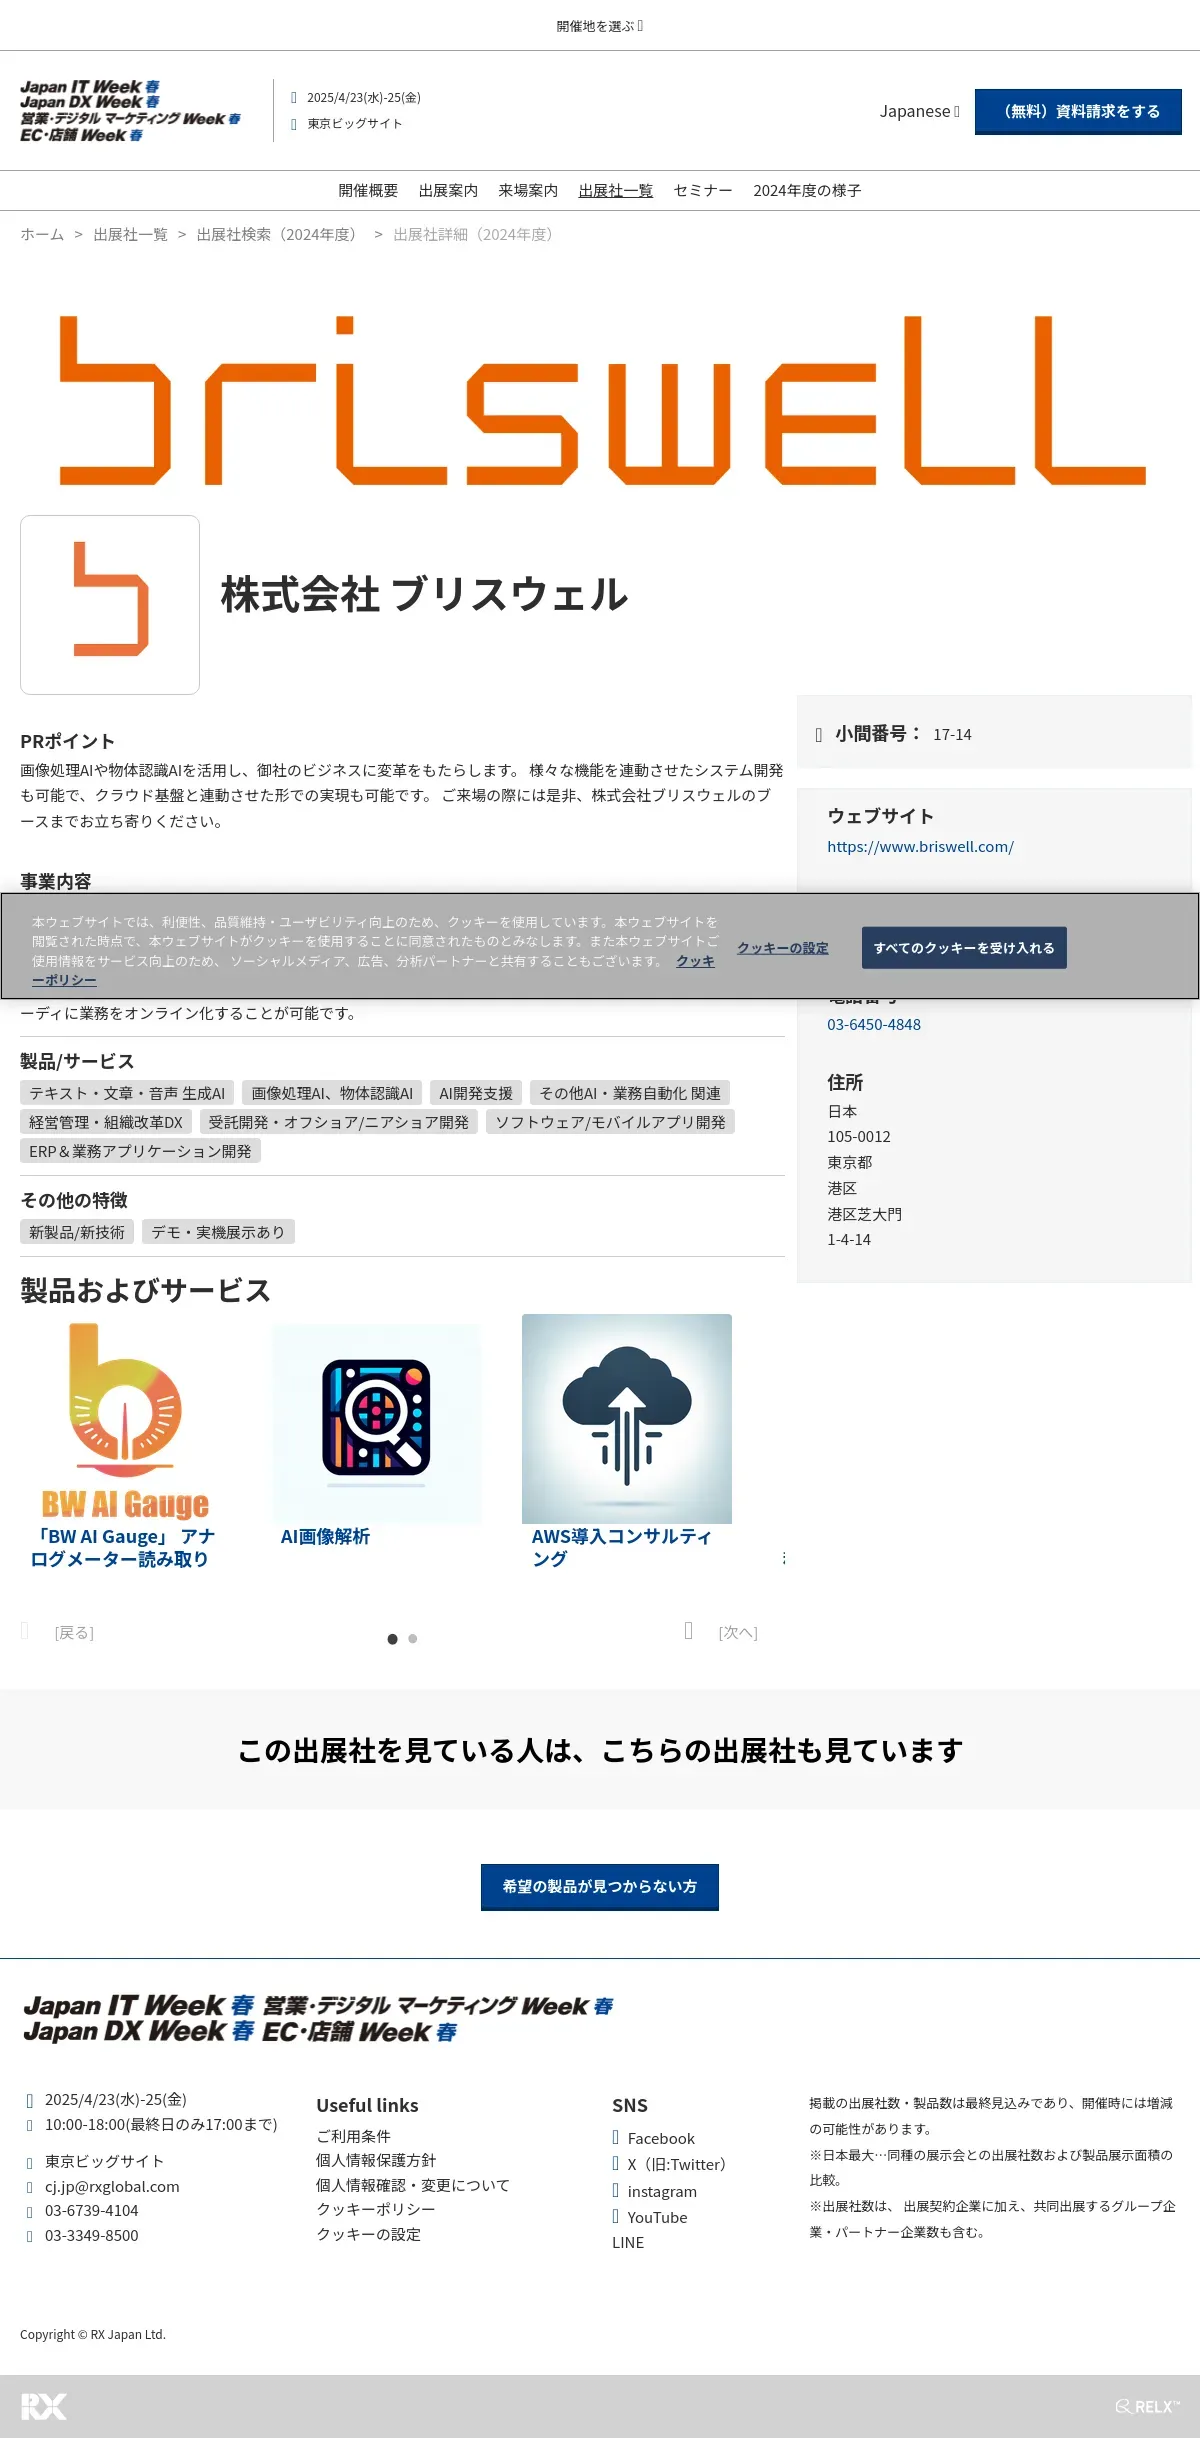Open the セミナー menu item
1200x2438 pixels.
[703, 190]
